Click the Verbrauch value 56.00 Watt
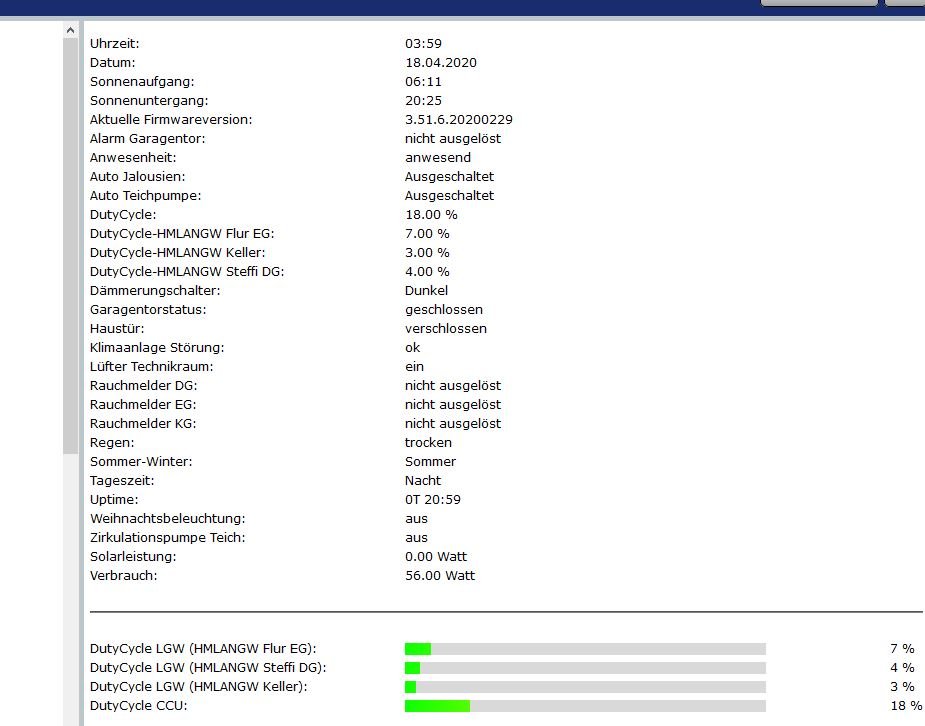Viewport: 925px width, 726px height. (440, 576)
